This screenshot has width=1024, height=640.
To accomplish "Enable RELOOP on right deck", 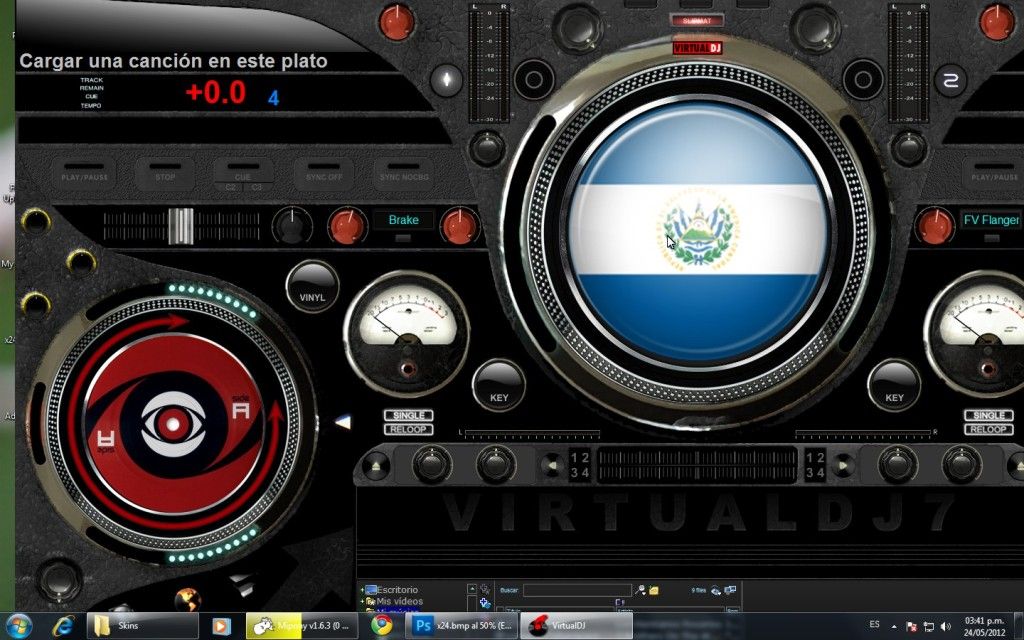I will coord(989,429).
